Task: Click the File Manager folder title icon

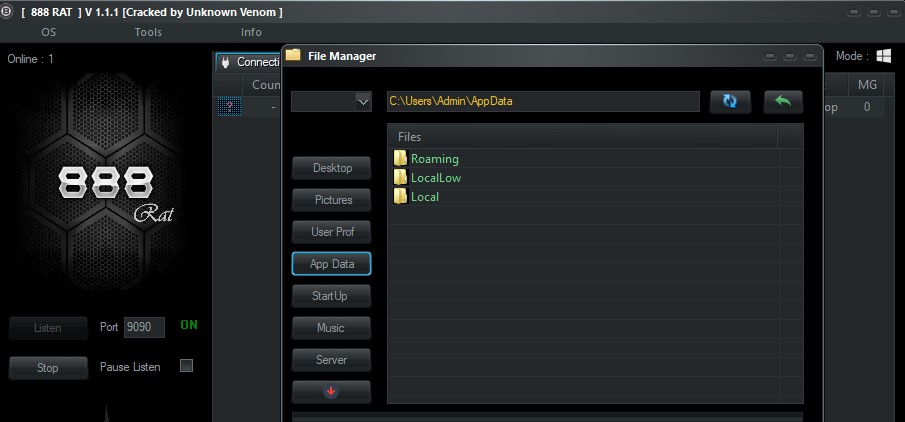Action: [293, 55]
